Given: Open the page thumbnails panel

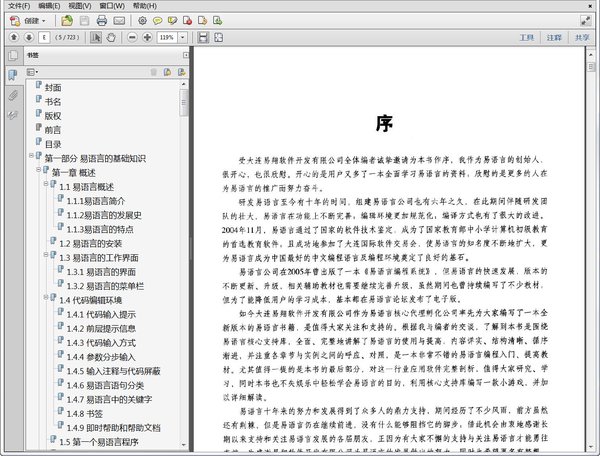Looking at the screenshot, I should (x=13, y=55).
